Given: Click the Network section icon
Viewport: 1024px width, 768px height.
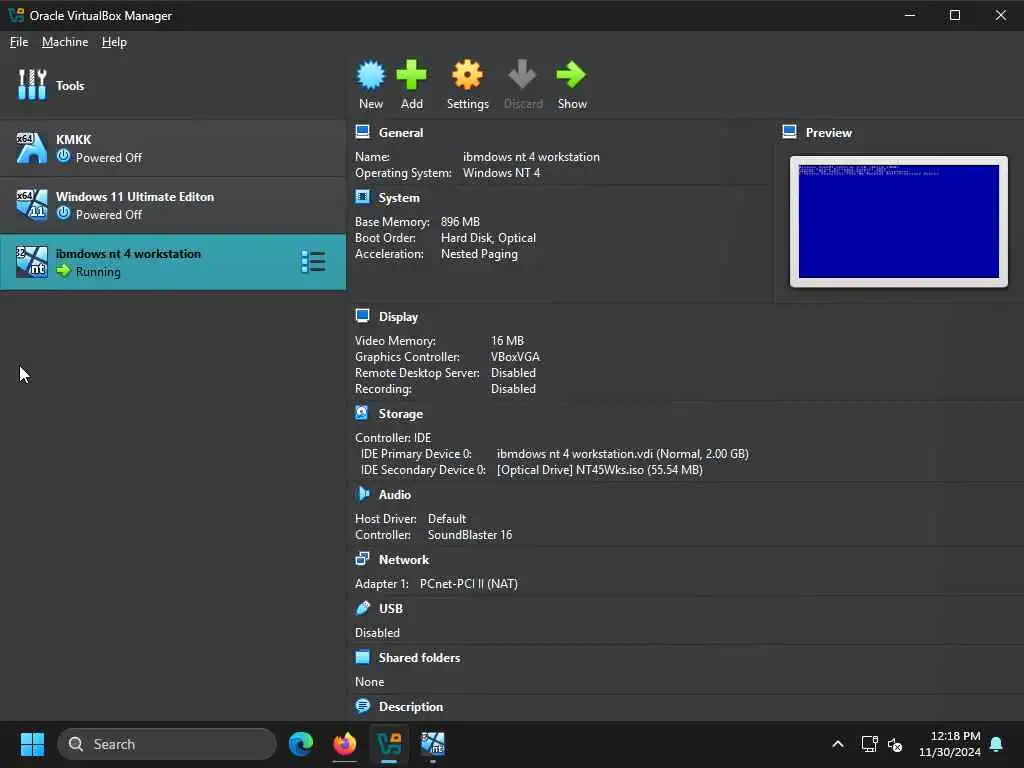Looking at the screenshot, I should pos(362,559).
